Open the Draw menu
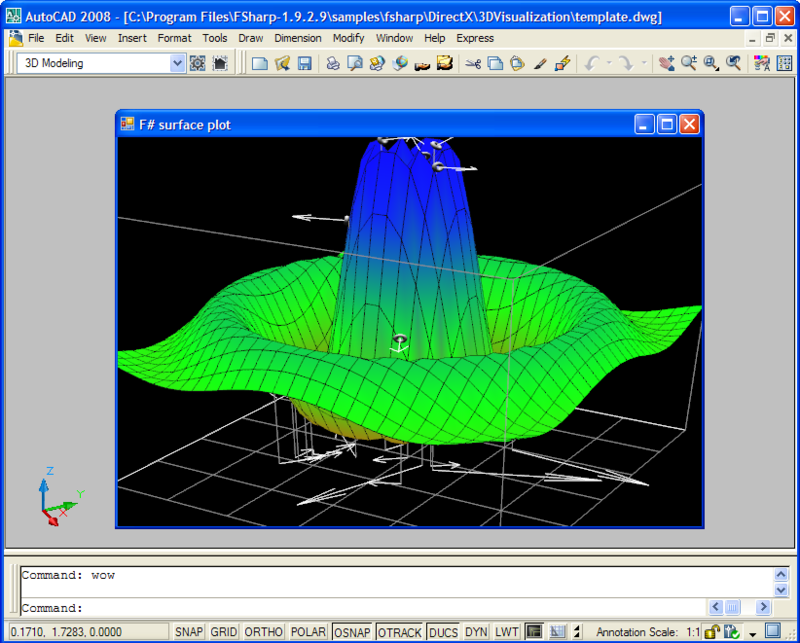 (x=251, y=38)
